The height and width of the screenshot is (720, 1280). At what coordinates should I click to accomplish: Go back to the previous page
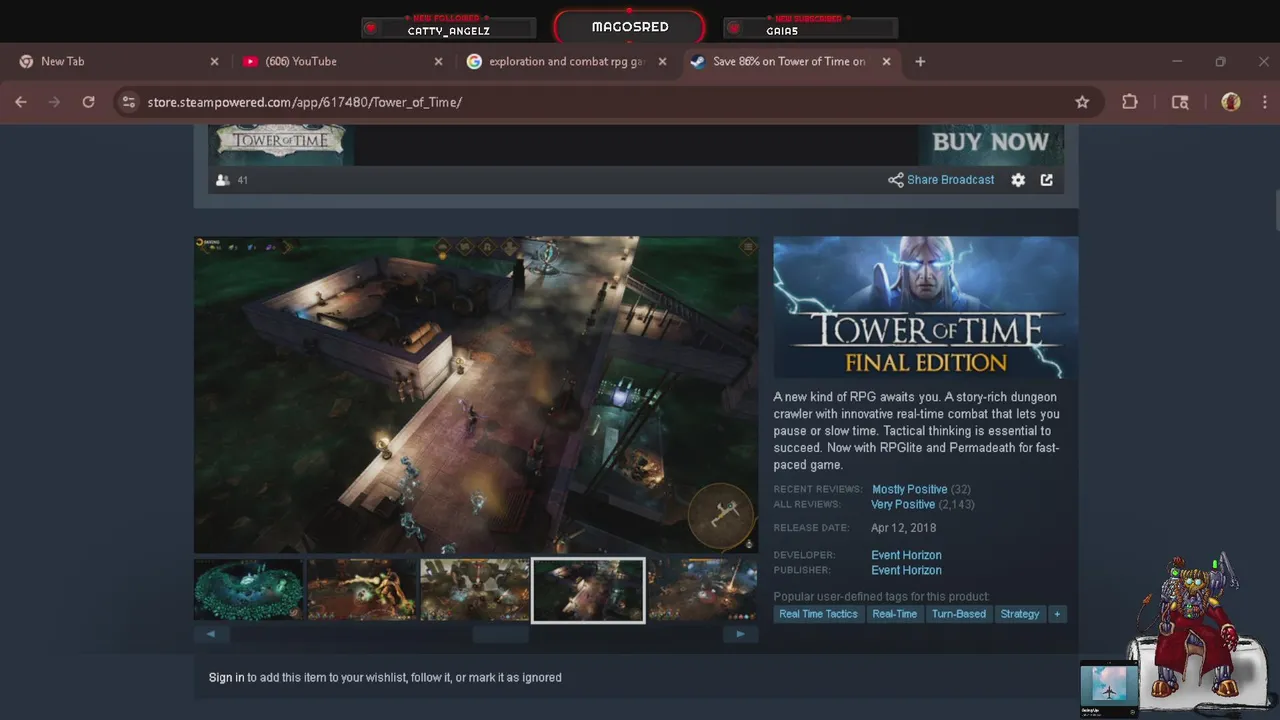[21, 102]
